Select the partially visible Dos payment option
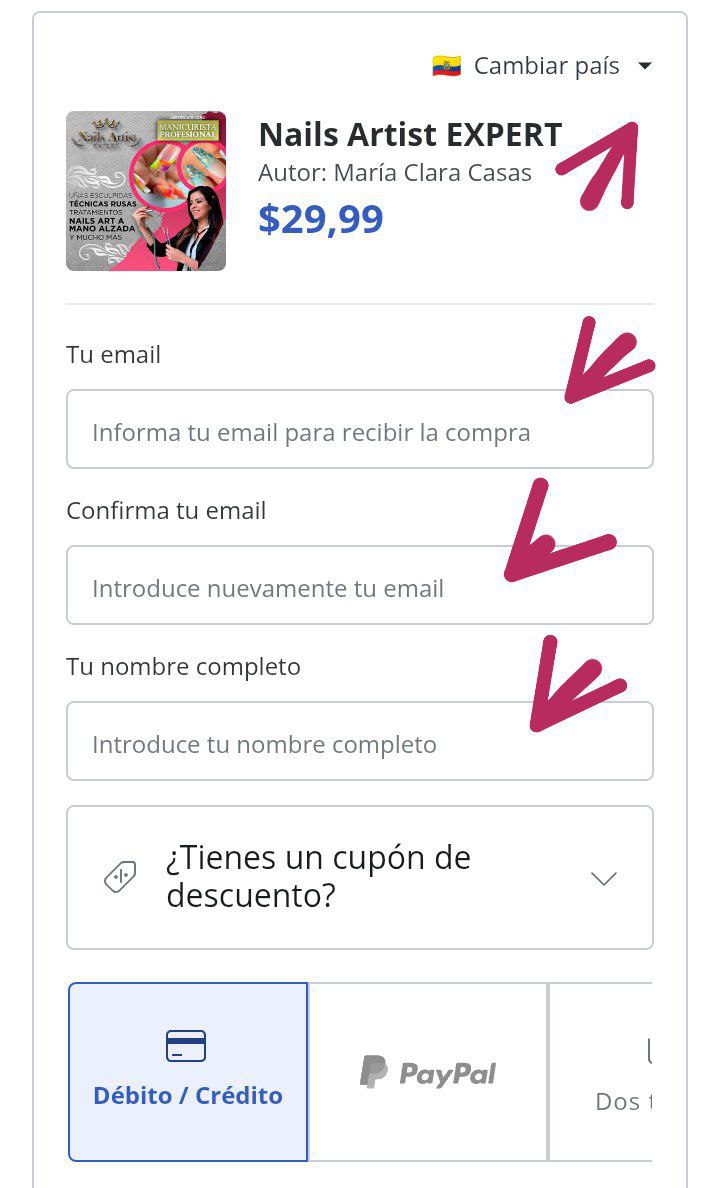Screen dimensions: 720x1188 coord(600,1072)
